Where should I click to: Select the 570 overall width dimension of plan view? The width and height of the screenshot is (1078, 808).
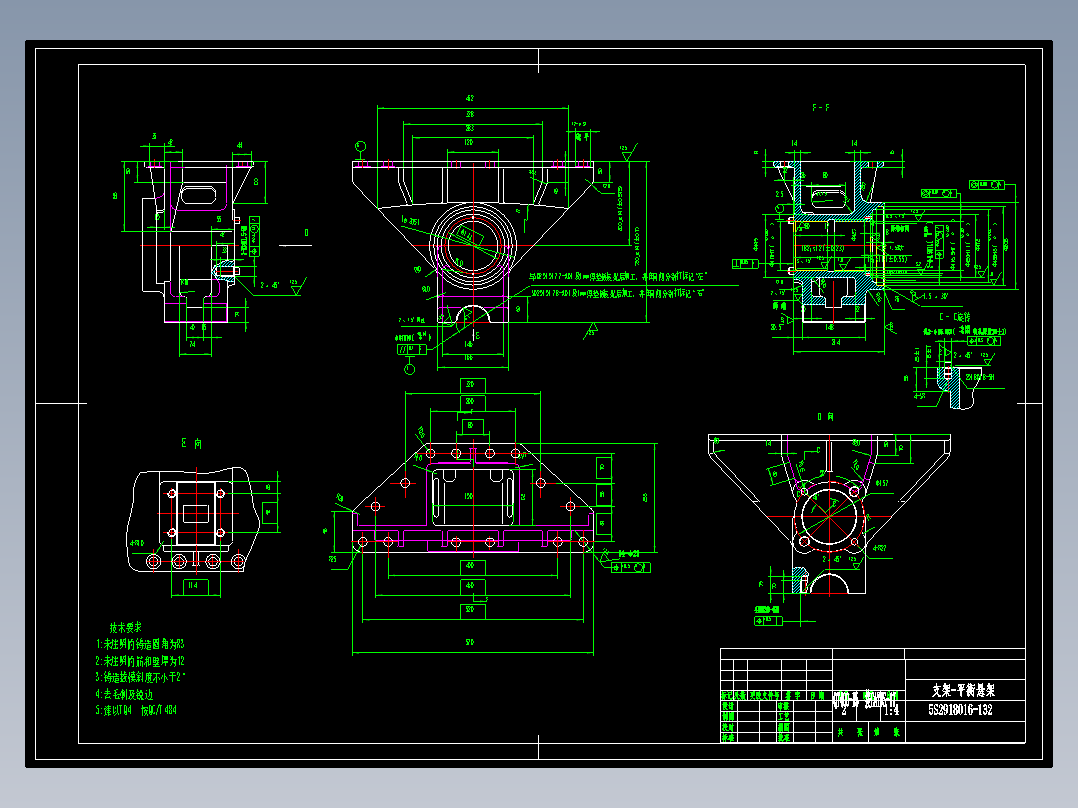[x=470, y=642]
